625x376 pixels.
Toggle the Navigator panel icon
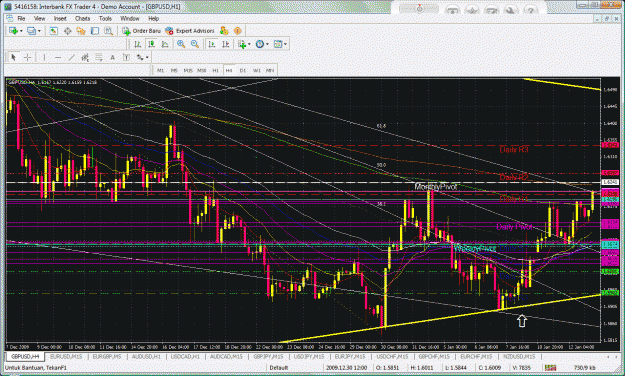81,31
